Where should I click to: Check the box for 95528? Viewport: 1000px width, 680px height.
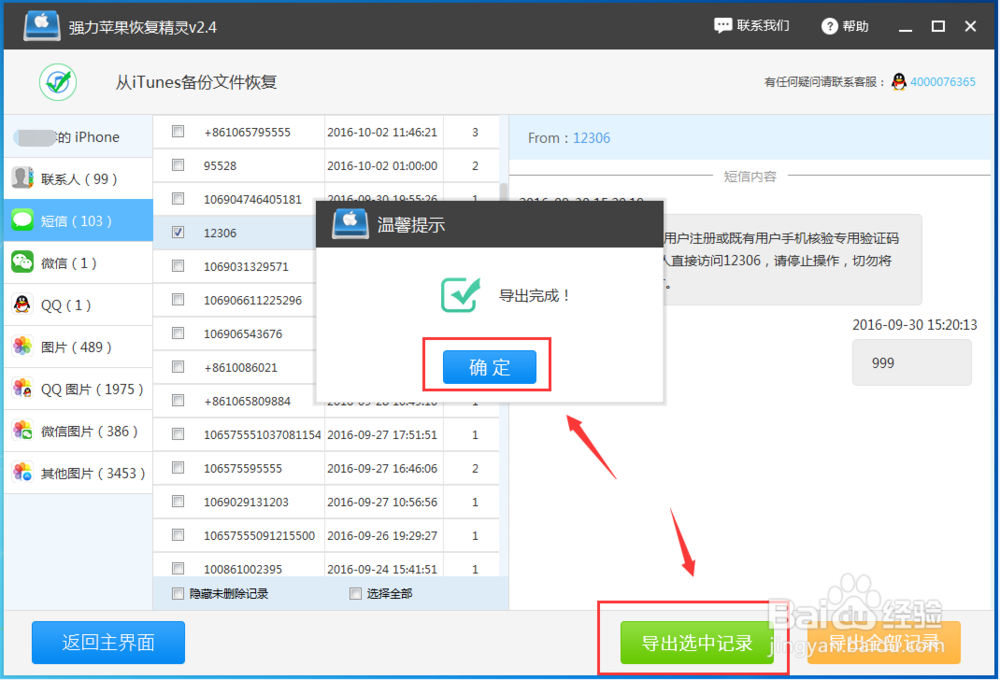pyautogui.click(x=178, y=165)
